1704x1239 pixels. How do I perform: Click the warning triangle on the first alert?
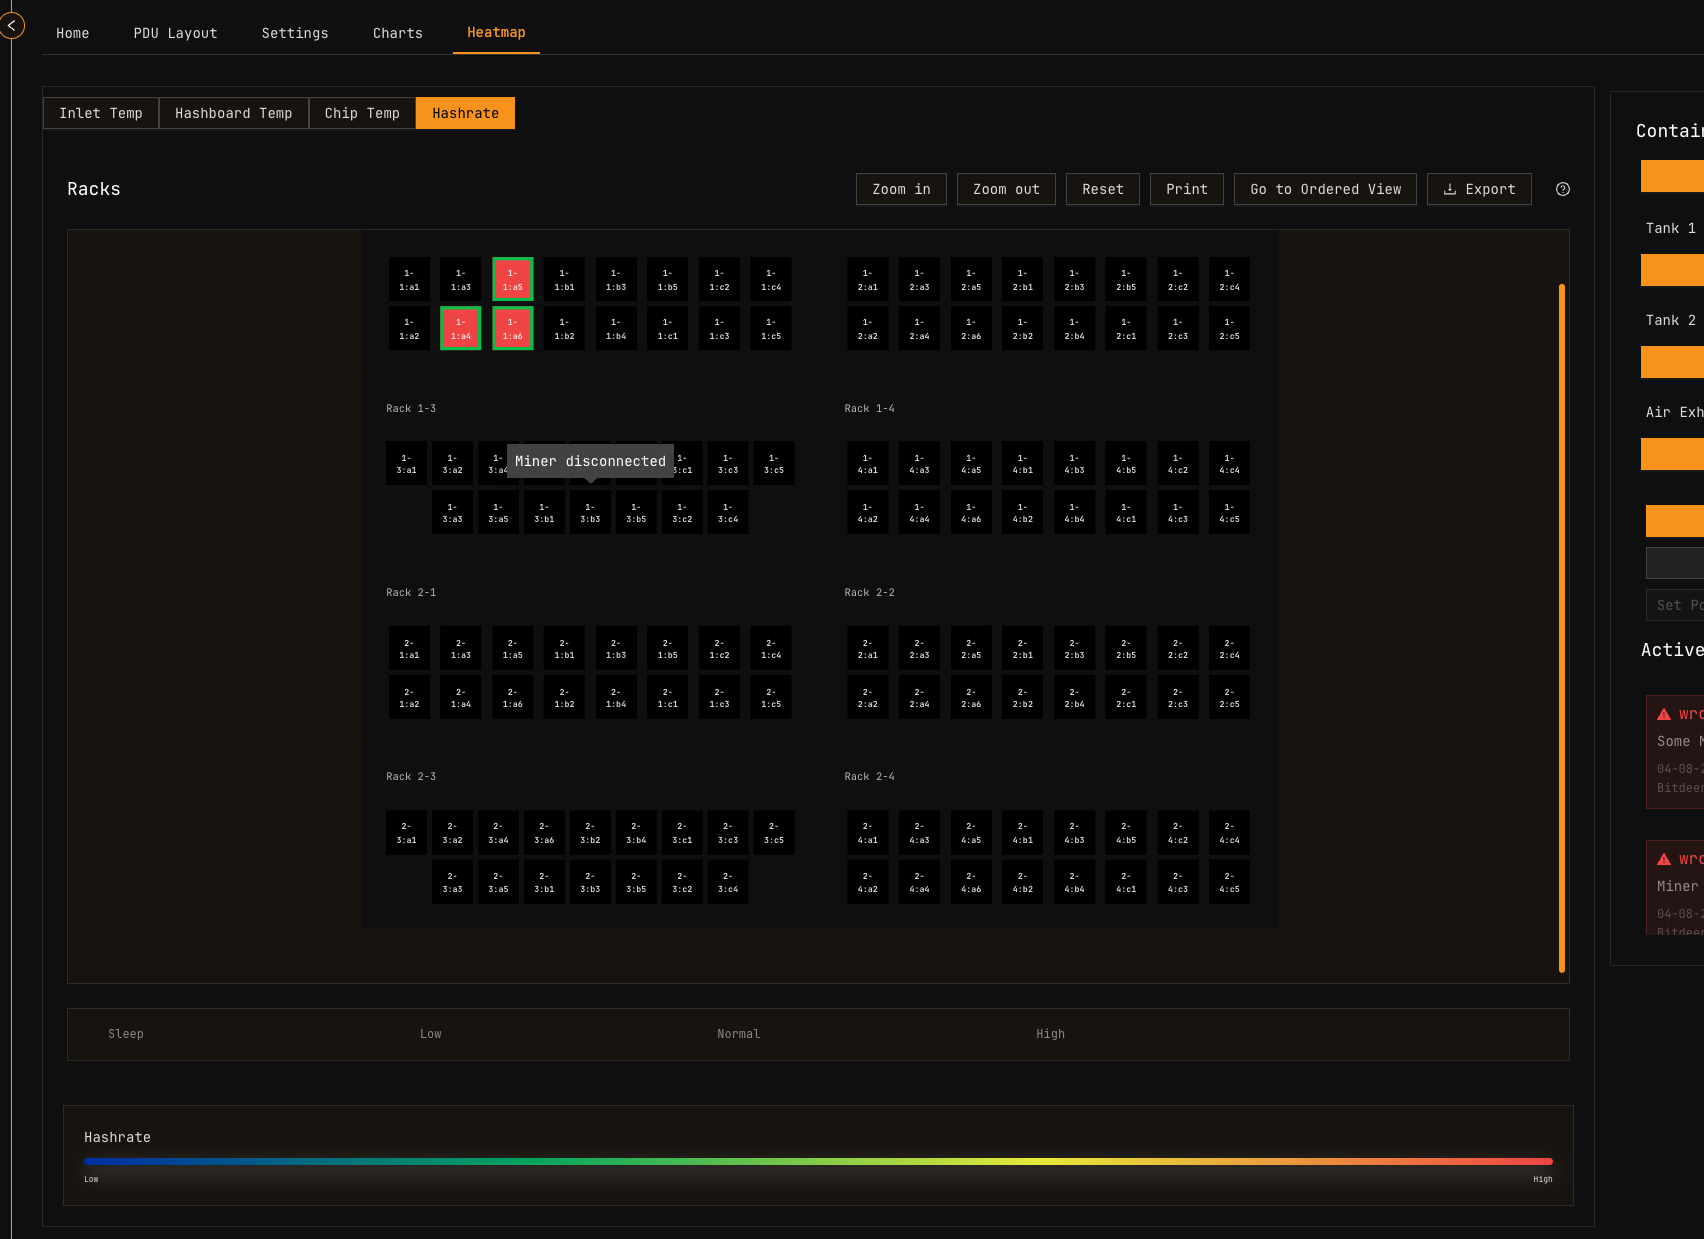coord(1663,713)
